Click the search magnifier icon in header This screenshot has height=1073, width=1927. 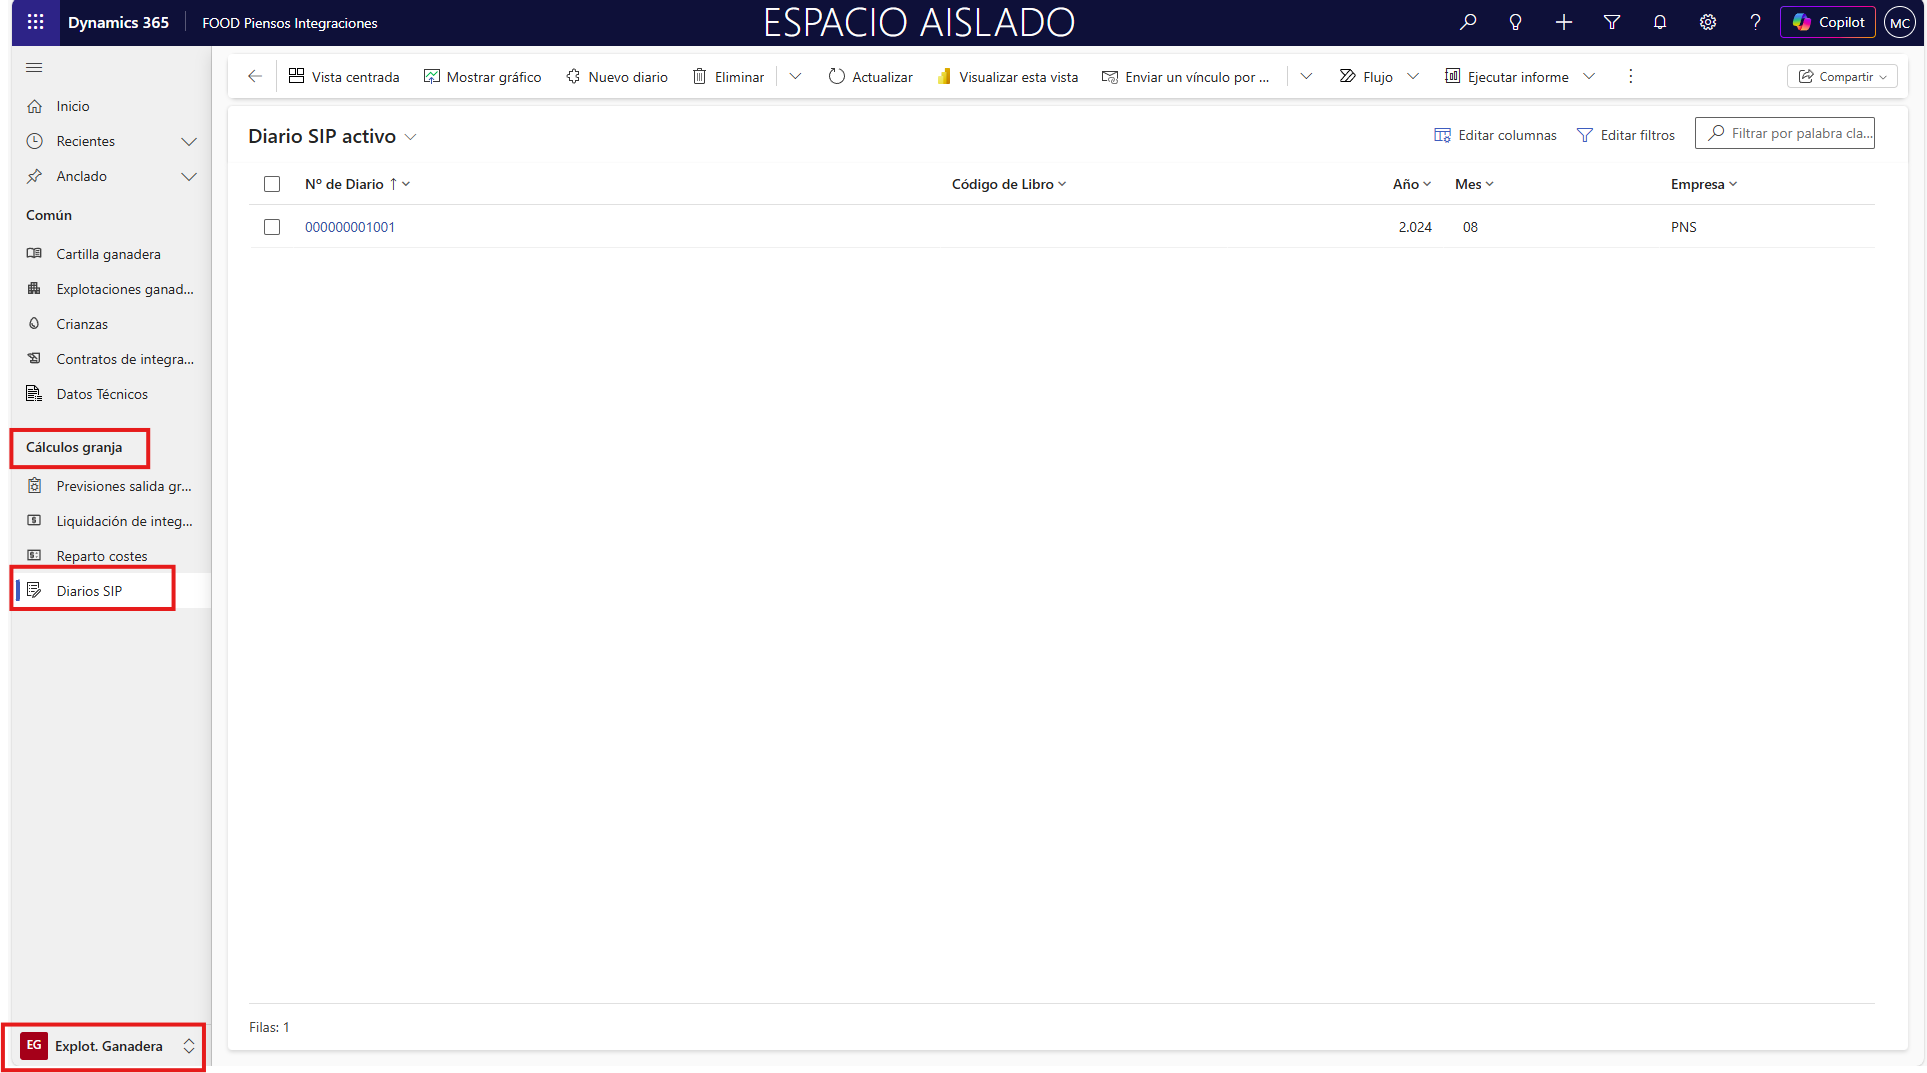click(x=1468, y=22)
